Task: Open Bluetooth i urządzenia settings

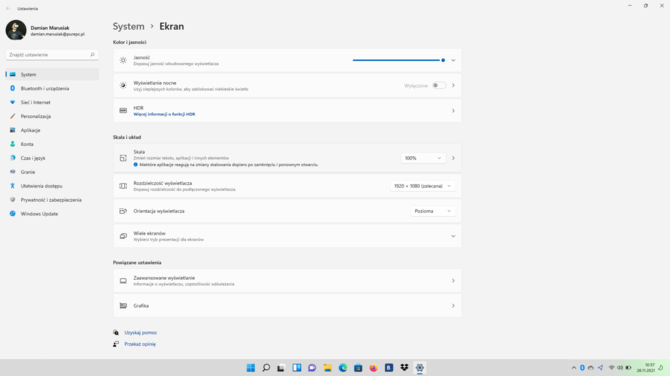Action: [x=52, y=88]
